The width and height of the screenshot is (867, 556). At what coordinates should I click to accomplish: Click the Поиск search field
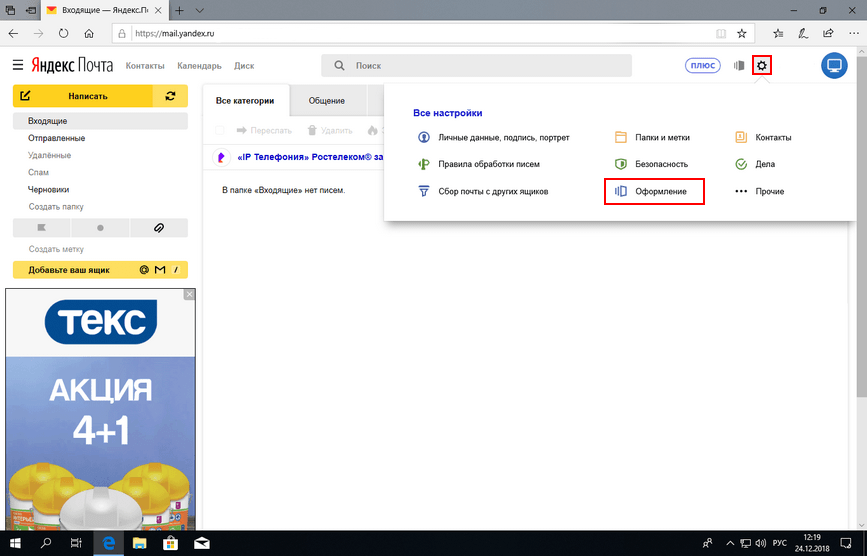point(476,66)
